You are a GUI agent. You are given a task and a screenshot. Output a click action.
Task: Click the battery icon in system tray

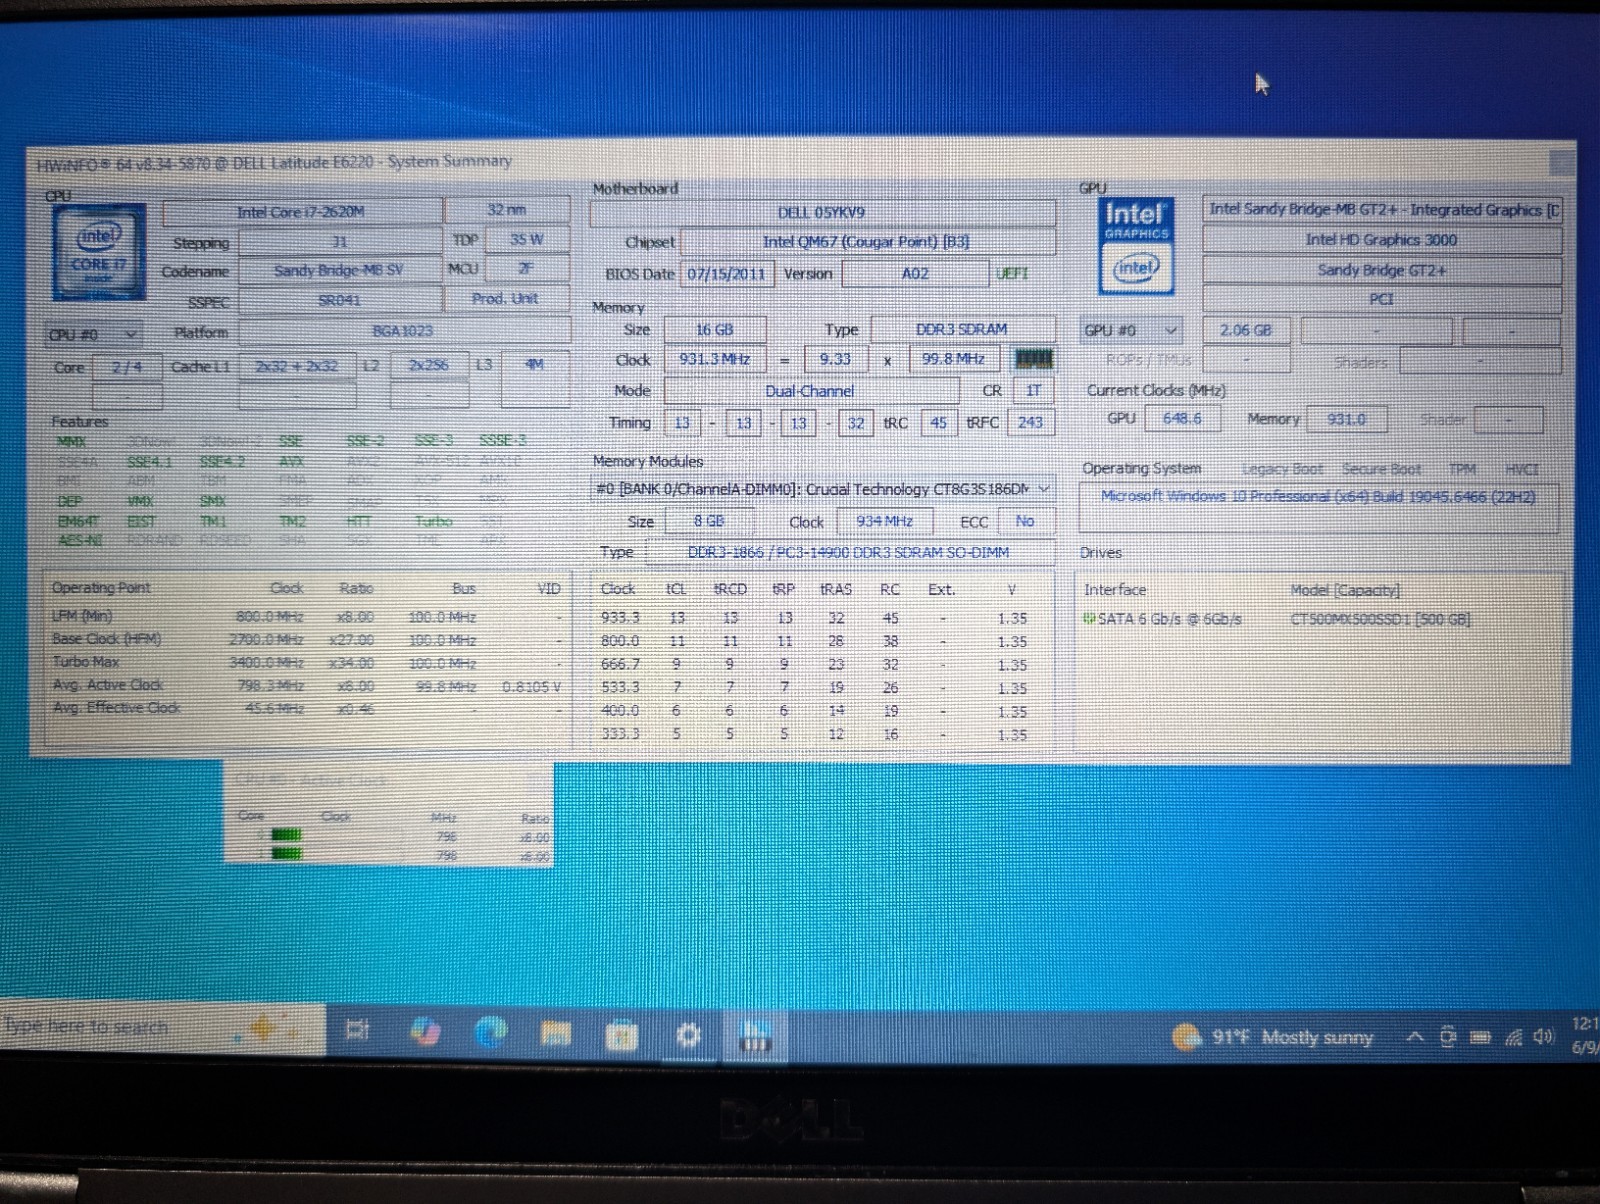pyautogui.click(x=1480, y=1037)
